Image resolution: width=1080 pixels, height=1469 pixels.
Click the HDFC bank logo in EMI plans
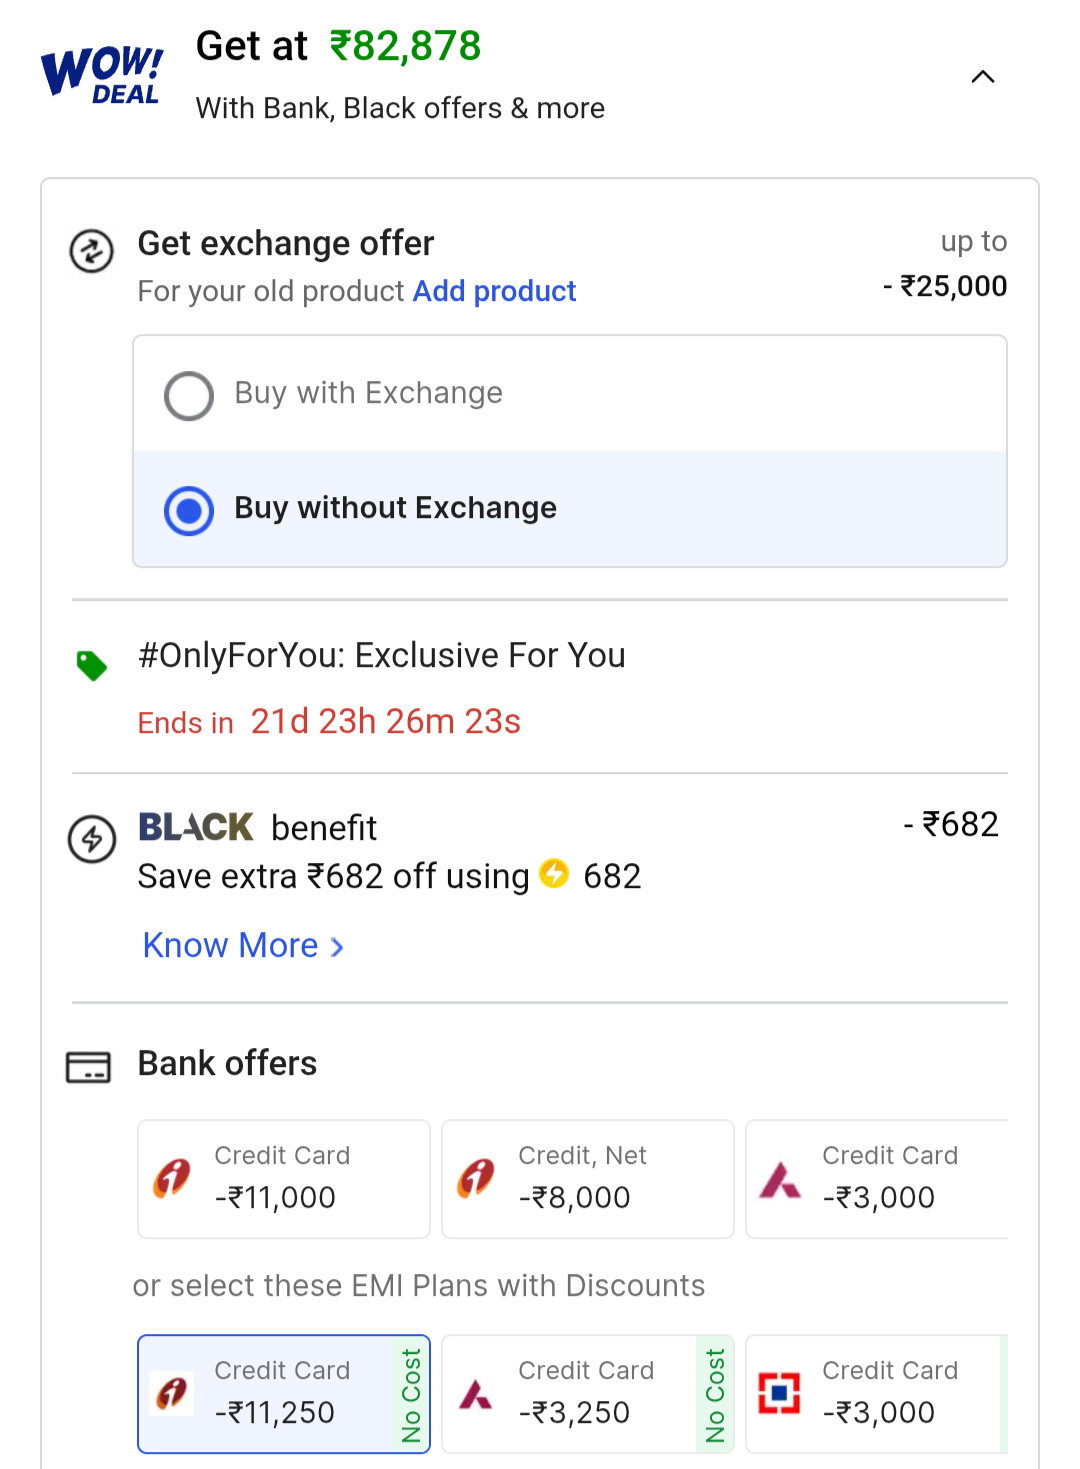pyautogui.click(x=779, y=1392)
